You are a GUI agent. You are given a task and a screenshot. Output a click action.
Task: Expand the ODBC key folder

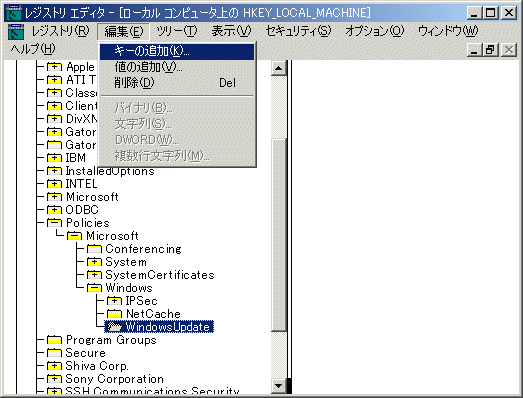pyautogui.click(x=54, y=210)
